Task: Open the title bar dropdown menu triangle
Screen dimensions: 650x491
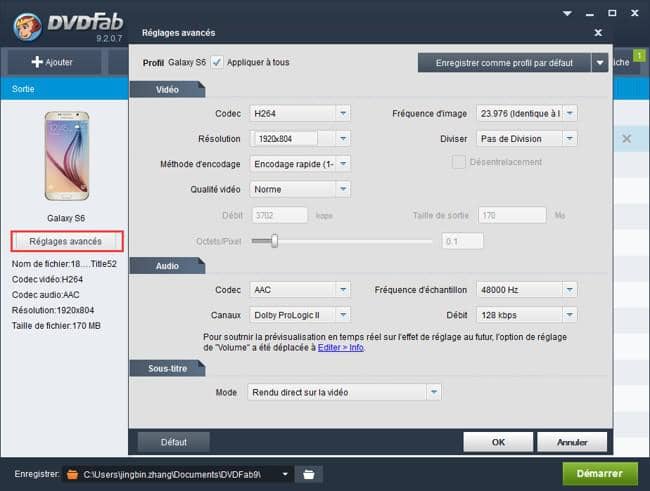Action: pyautogui.click(x=567, y=13)
